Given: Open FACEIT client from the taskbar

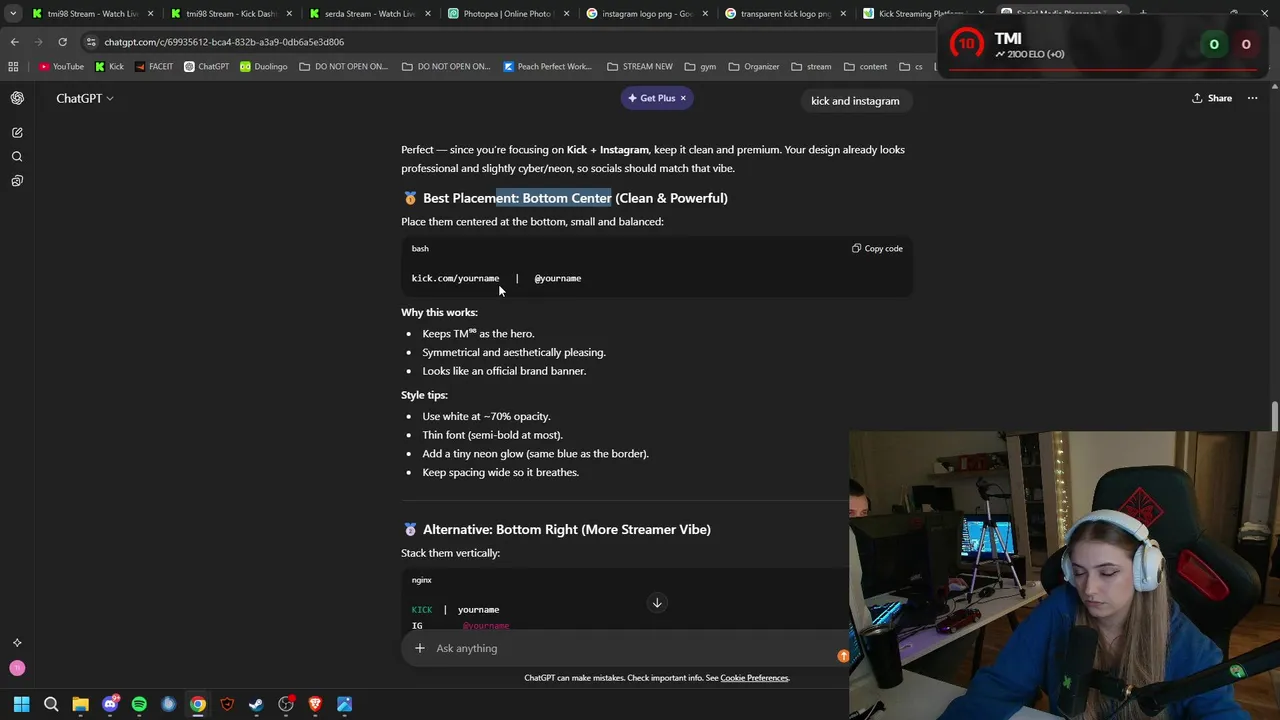Looking at the screenshot, I should [227, 704].
